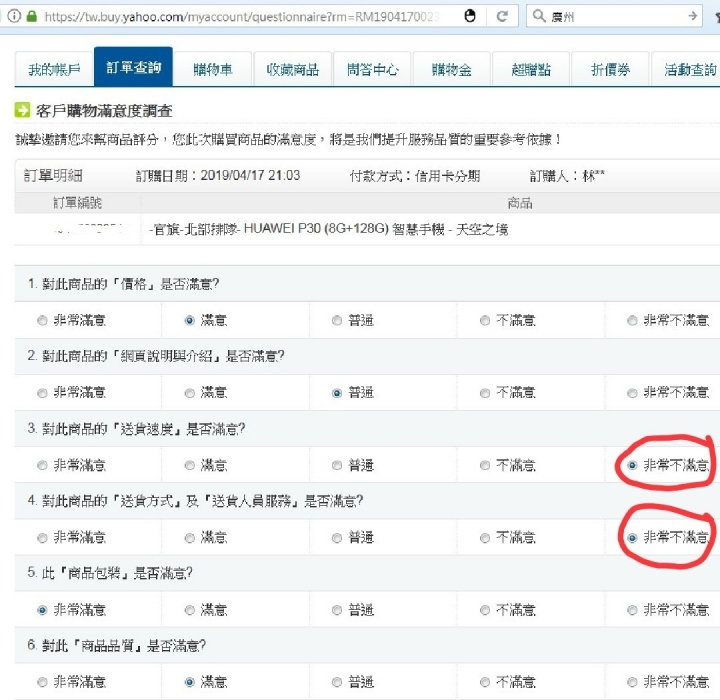The width and height of the screenshot is (720, 700).
Task: Click the green arrow survey heading icon
Action: pos(22,110)
